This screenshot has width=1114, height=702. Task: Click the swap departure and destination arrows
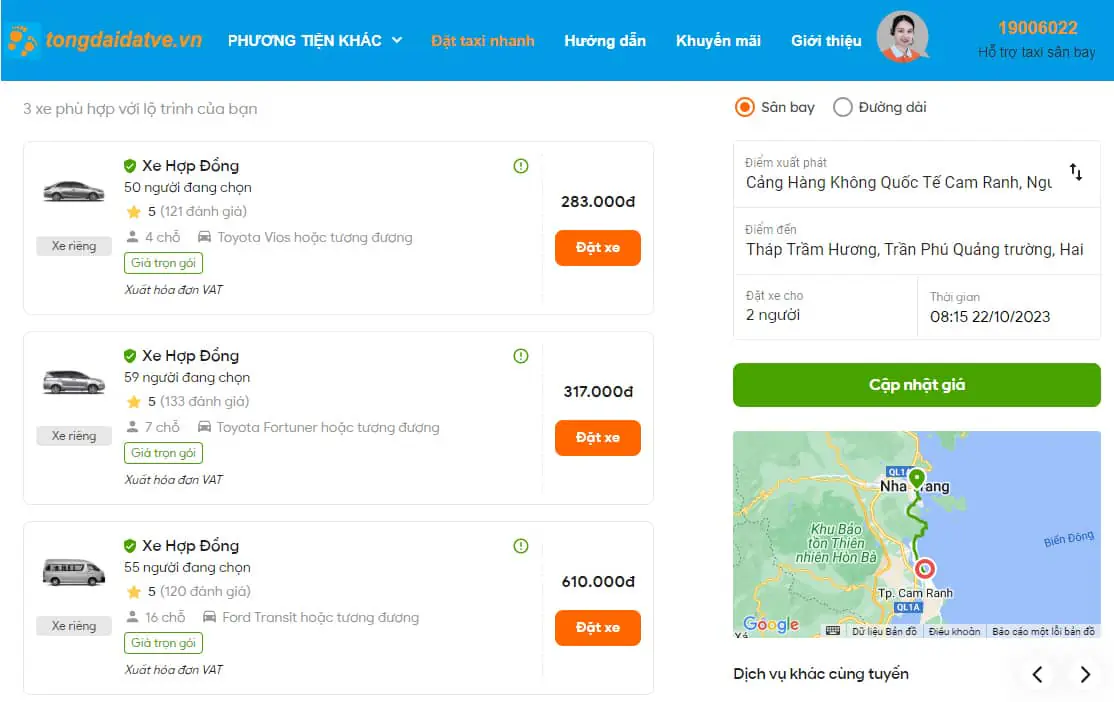(1076, 172)
